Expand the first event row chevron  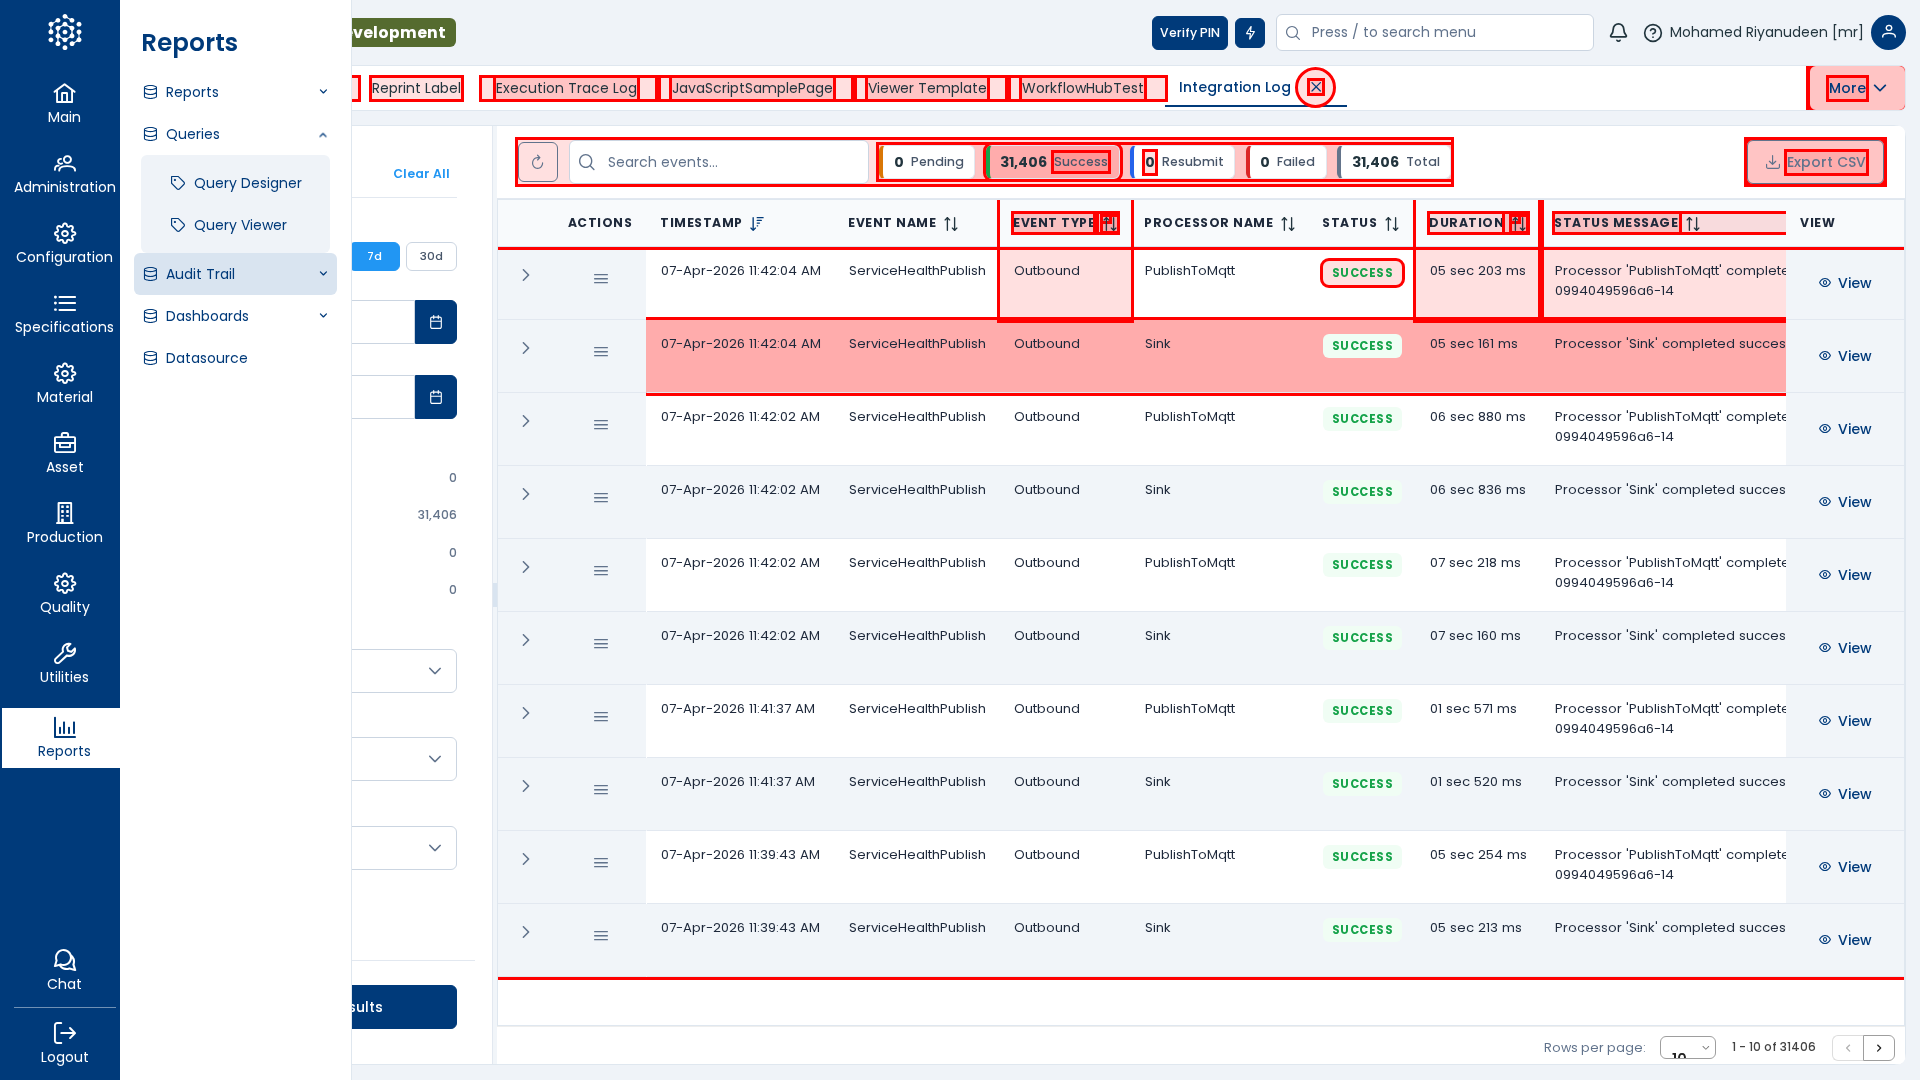click(x=526, y=275)
